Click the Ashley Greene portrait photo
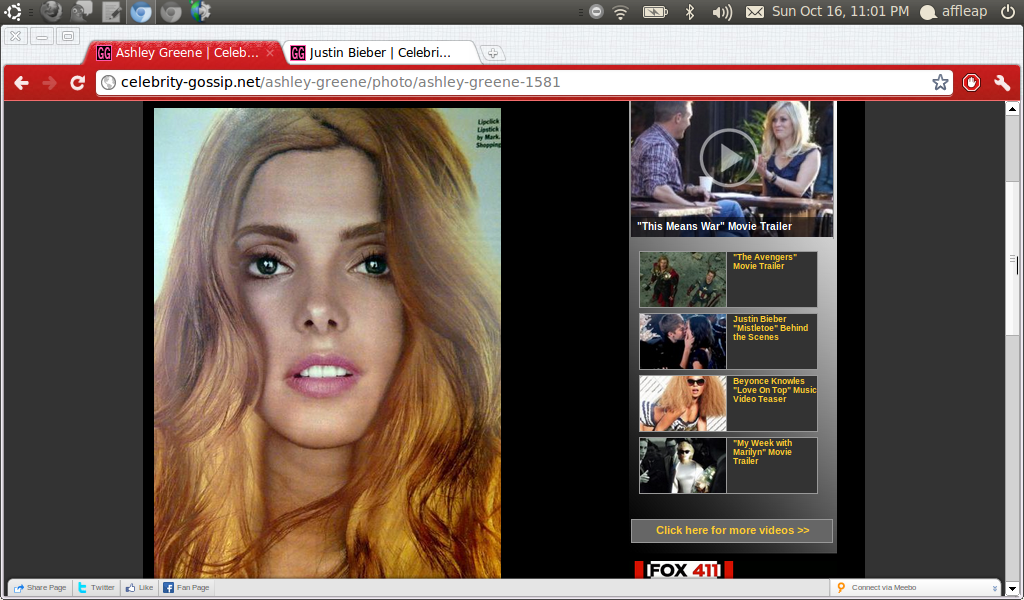The height and width of the screenshot is (600, 1024). (x=327, y=343)
